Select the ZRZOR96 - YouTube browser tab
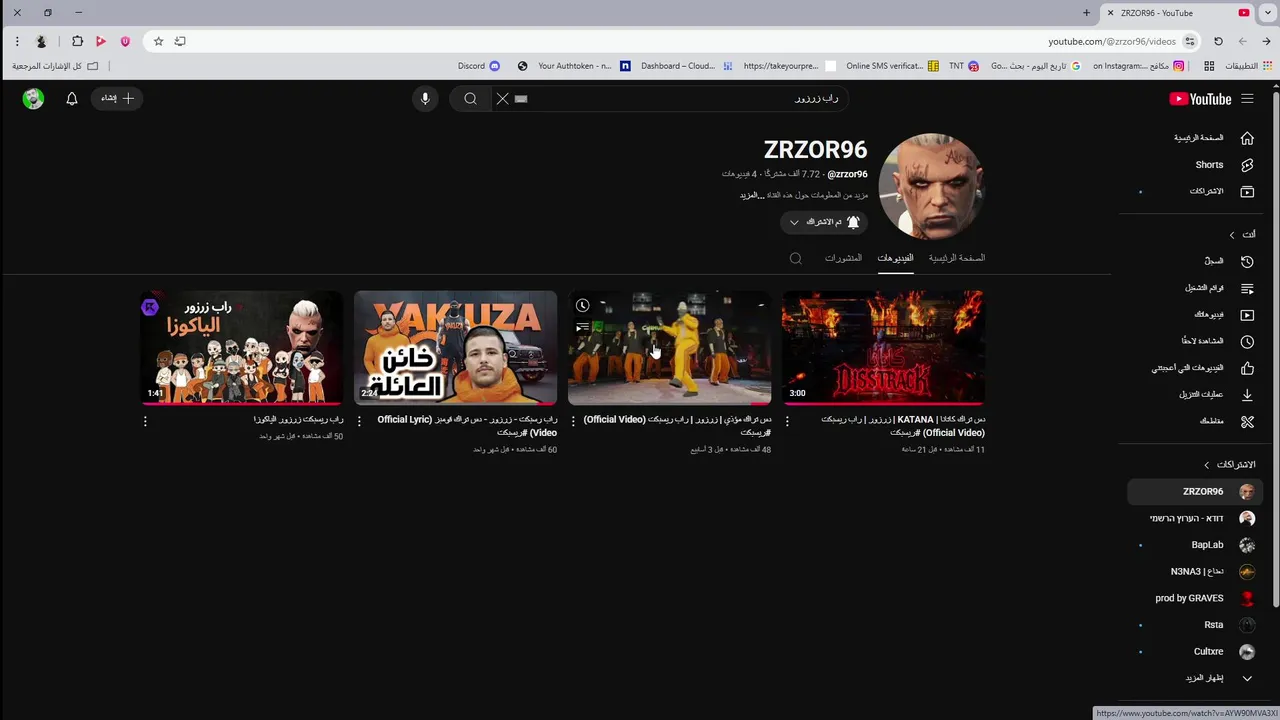The image size is (1280, 720). tap(1177, 13)
